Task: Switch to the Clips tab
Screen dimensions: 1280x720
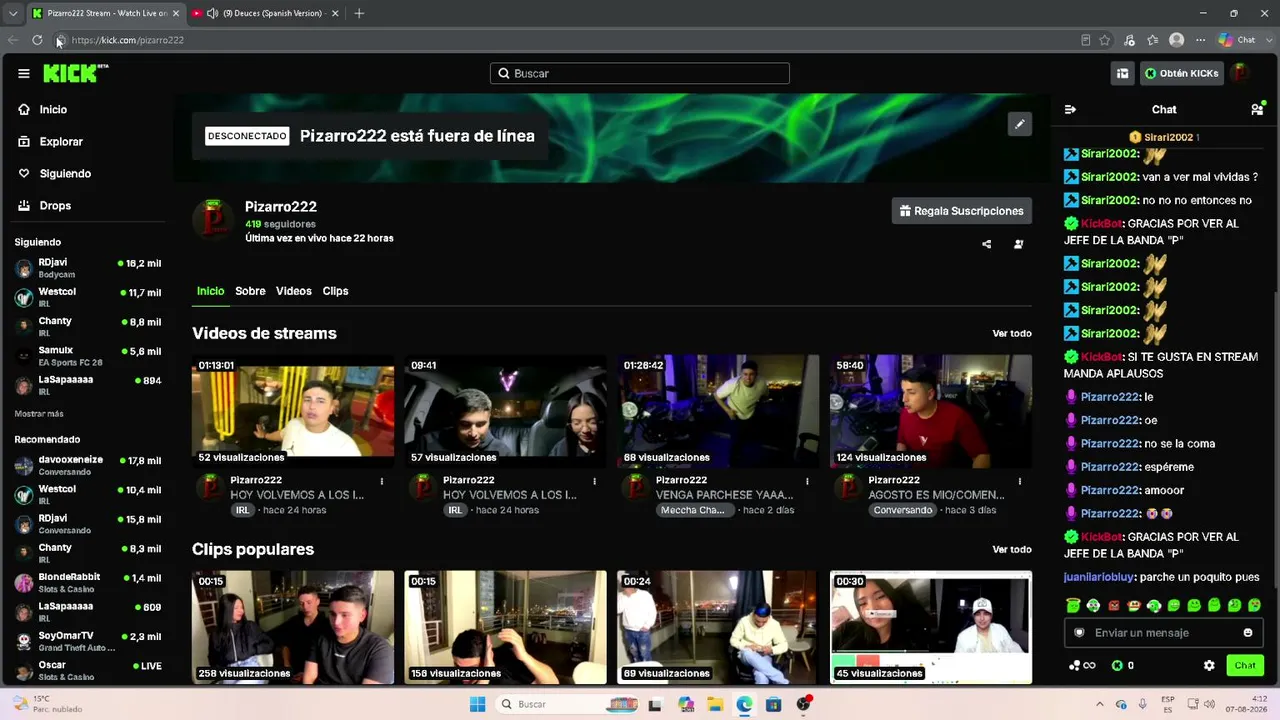Action: coord(335,291)
